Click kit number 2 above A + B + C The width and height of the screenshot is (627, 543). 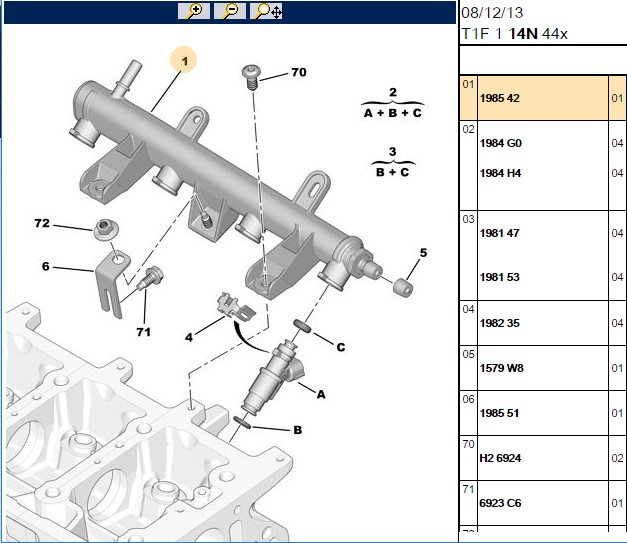pyautogui.click(x=393, y=92)
